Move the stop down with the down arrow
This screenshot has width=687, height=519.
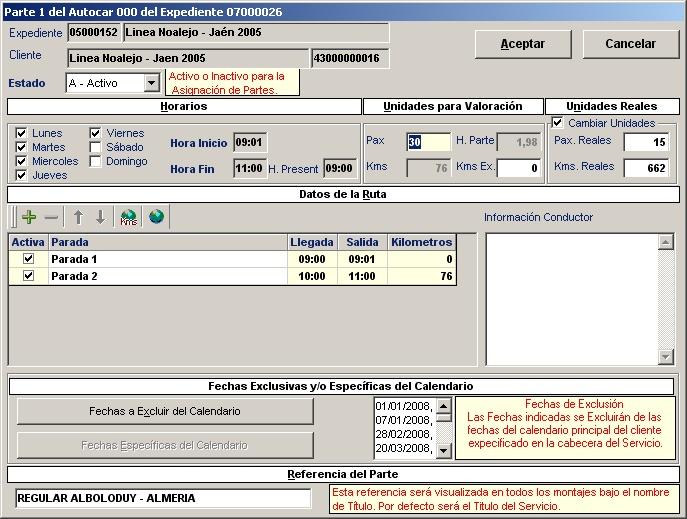click(101, 217)
